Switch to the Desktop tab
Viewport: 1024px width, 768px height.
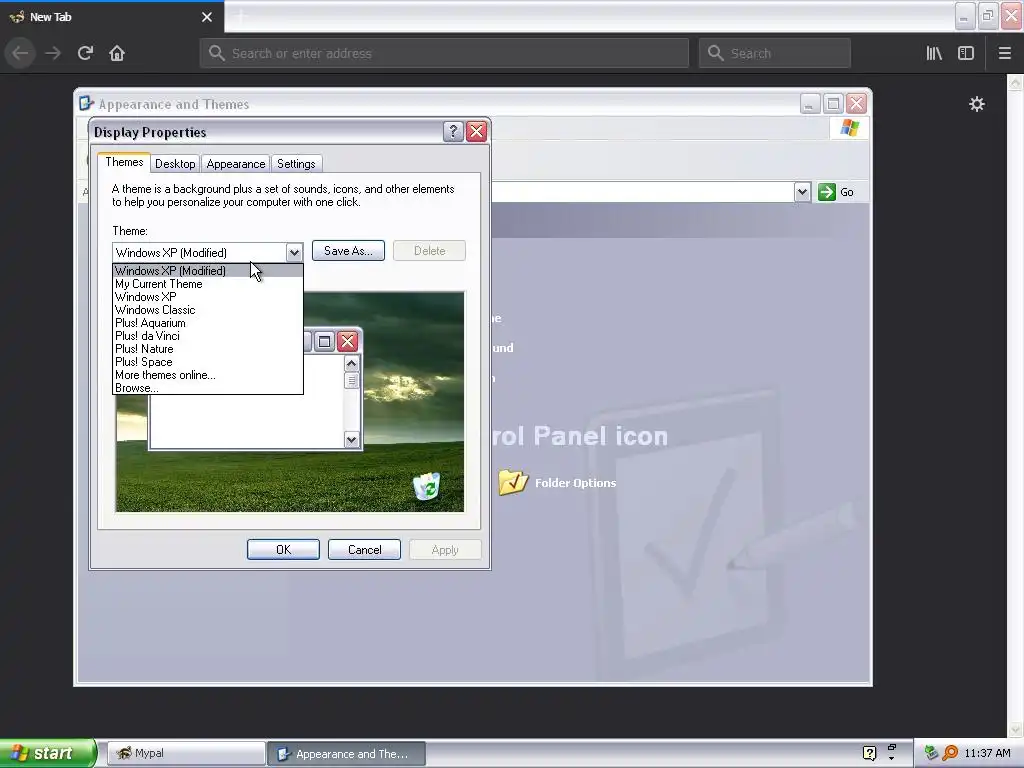(175, 164)
